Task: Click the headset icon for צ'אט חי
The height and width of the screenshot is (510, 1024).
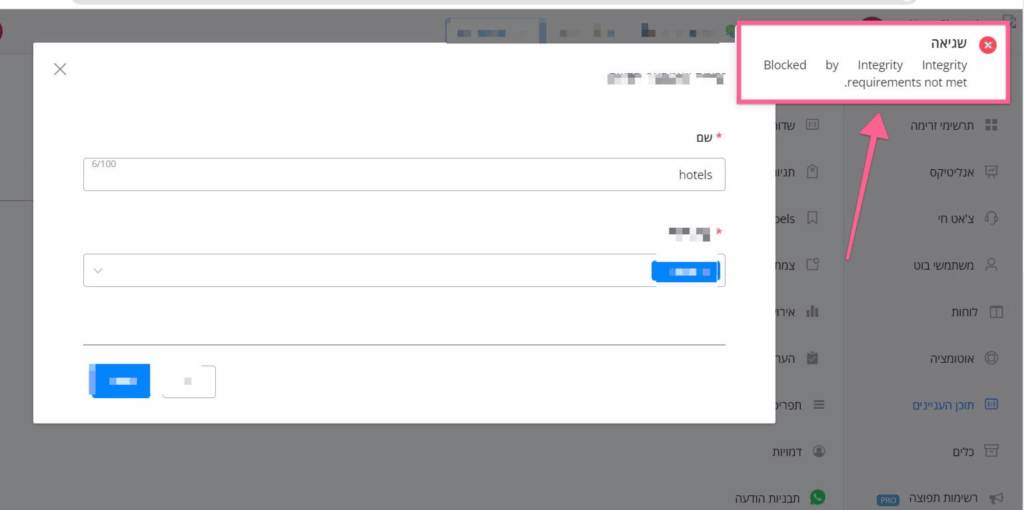Action: (991, 218)
